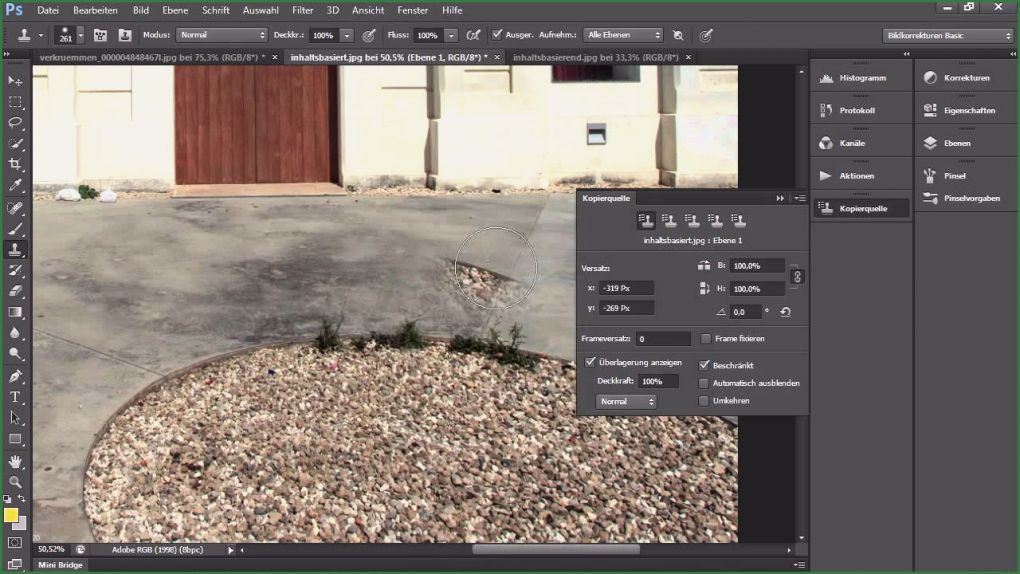Viewport: 1020px width, 574px height.
Task: Select the Dodge tool
Action: pyautogui.click(x=15, y=354)
